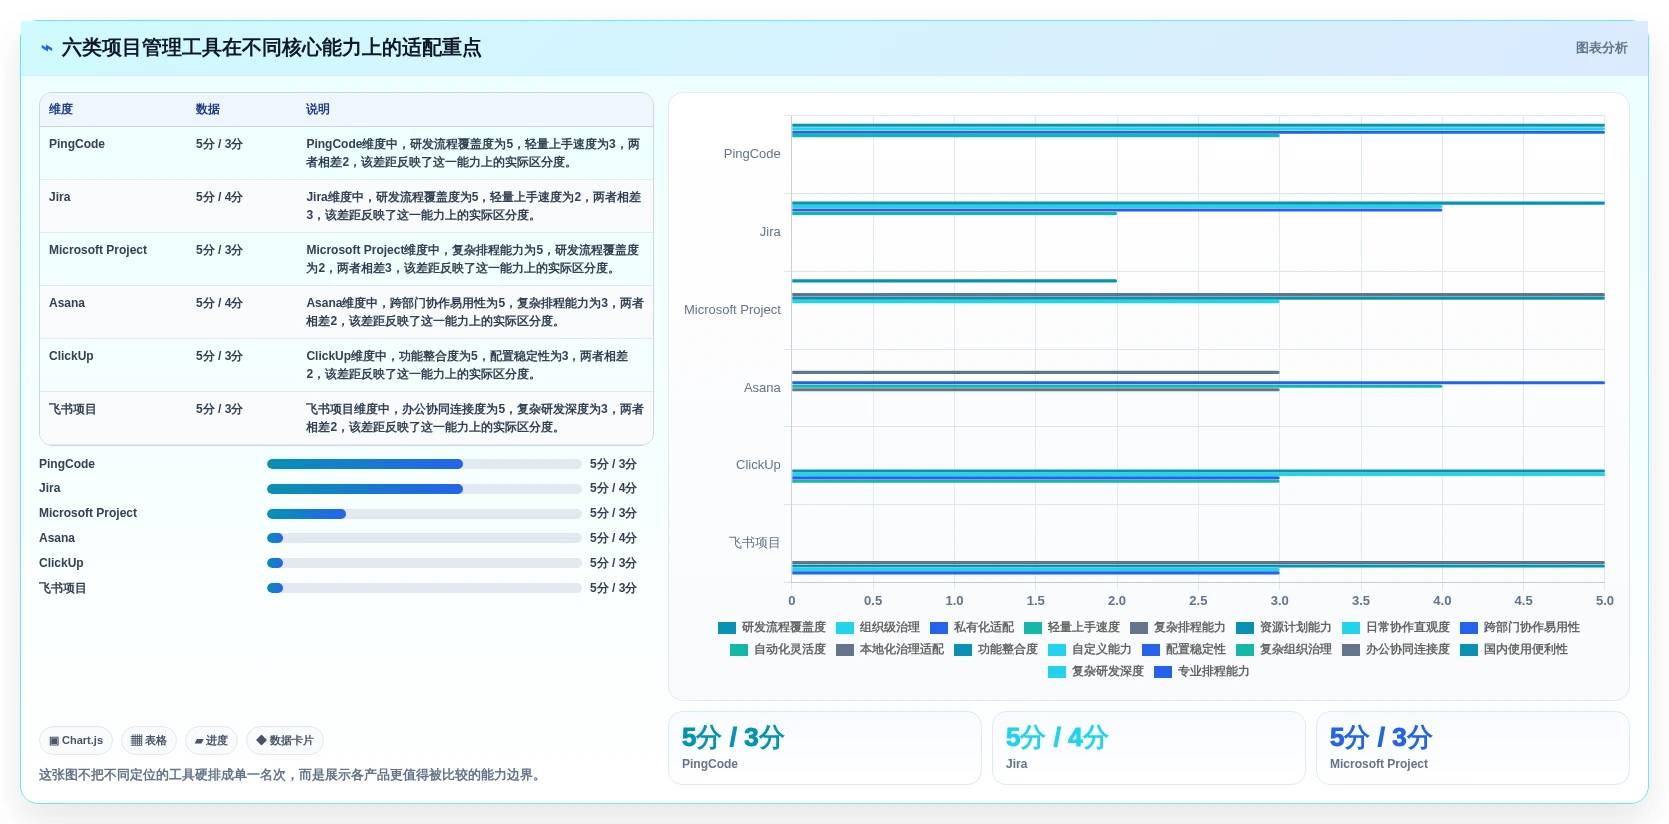
Task: Click the 飞书项目 progress bar
Action: (424, 588)
